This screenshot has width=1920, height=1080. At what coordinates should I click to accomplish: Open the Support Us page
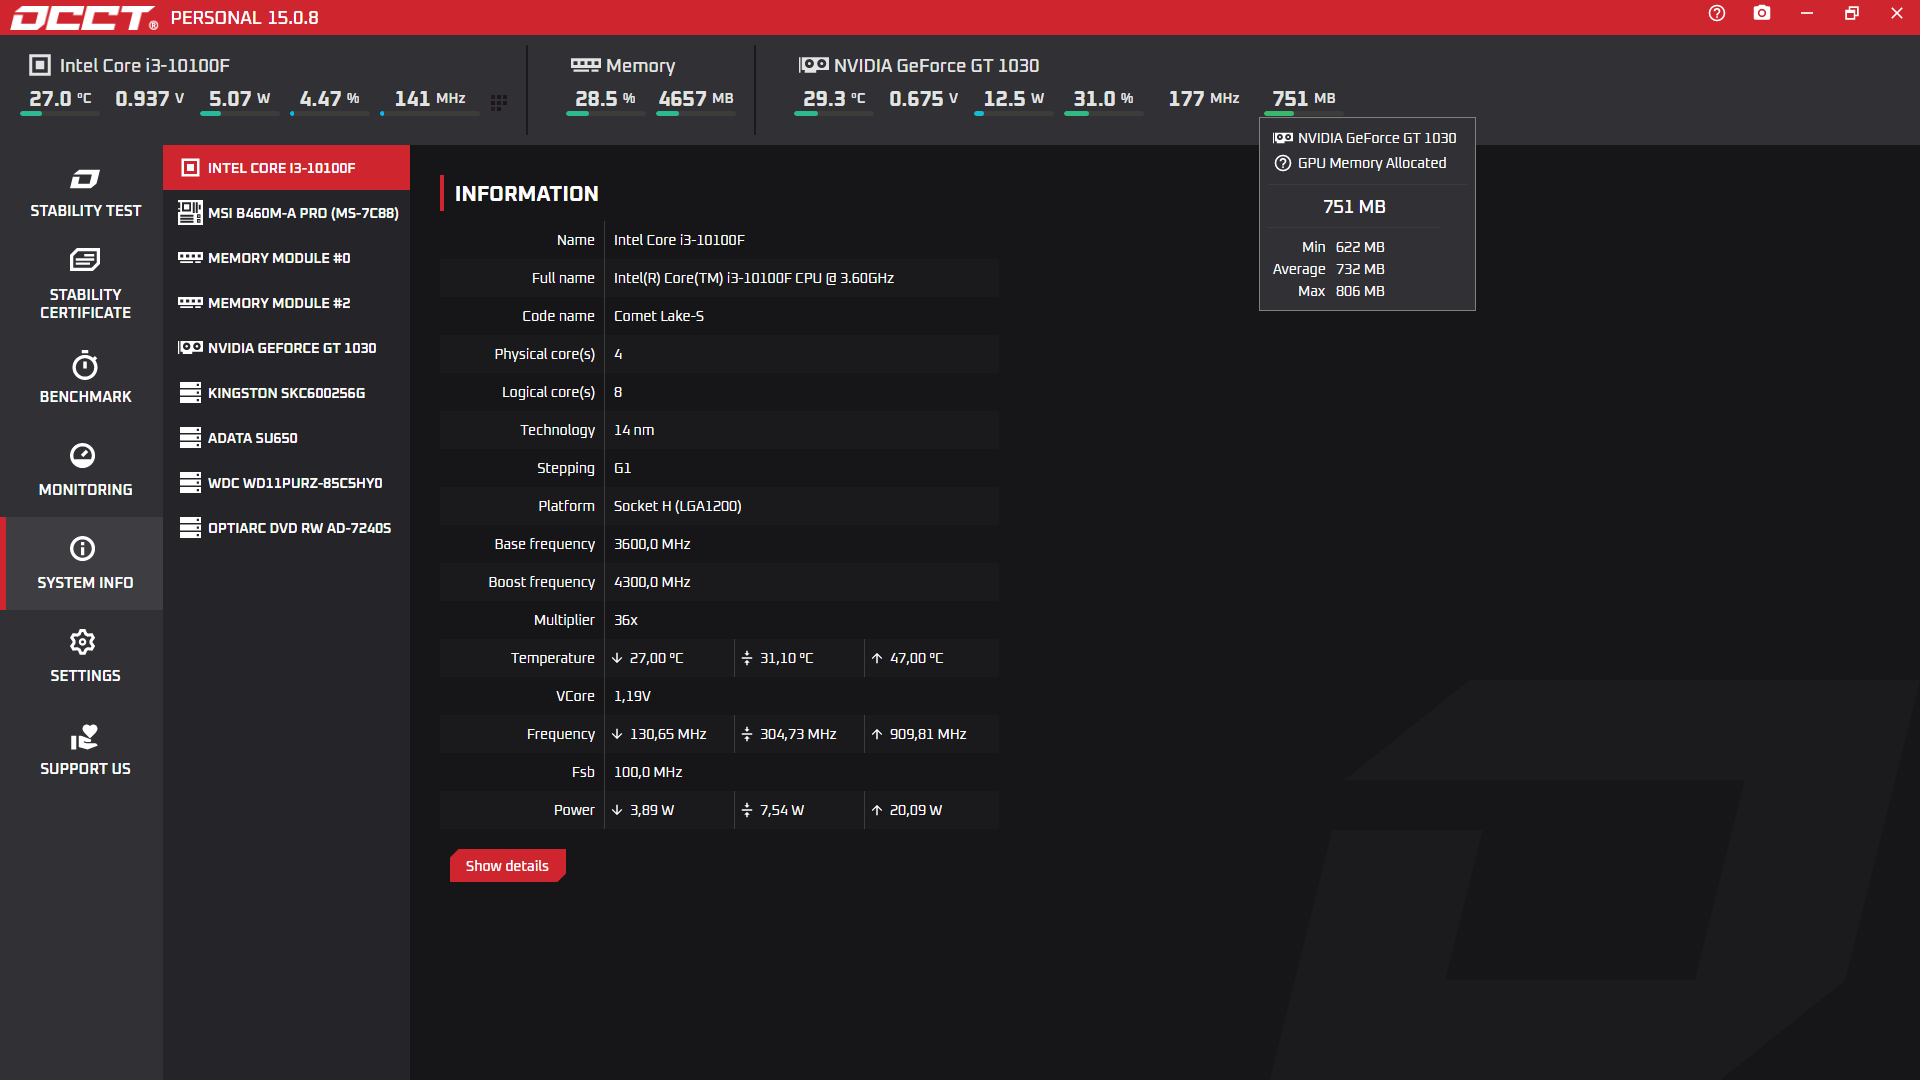pyautogui.click(x=85, y=749)
